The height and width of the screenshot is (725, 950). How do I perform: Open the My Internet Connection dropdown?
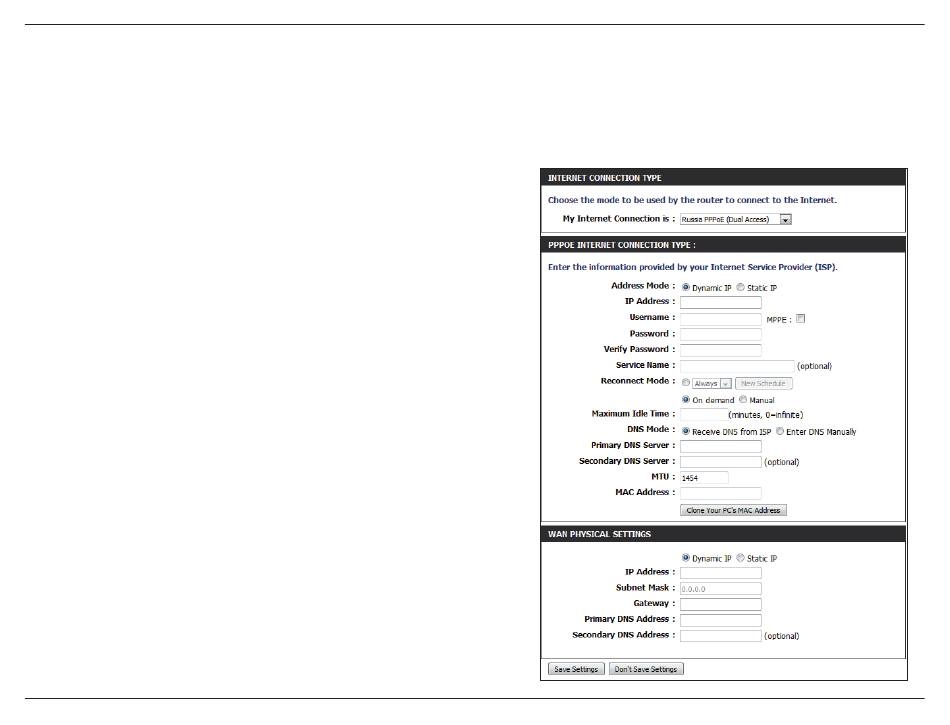pos(736,219)
